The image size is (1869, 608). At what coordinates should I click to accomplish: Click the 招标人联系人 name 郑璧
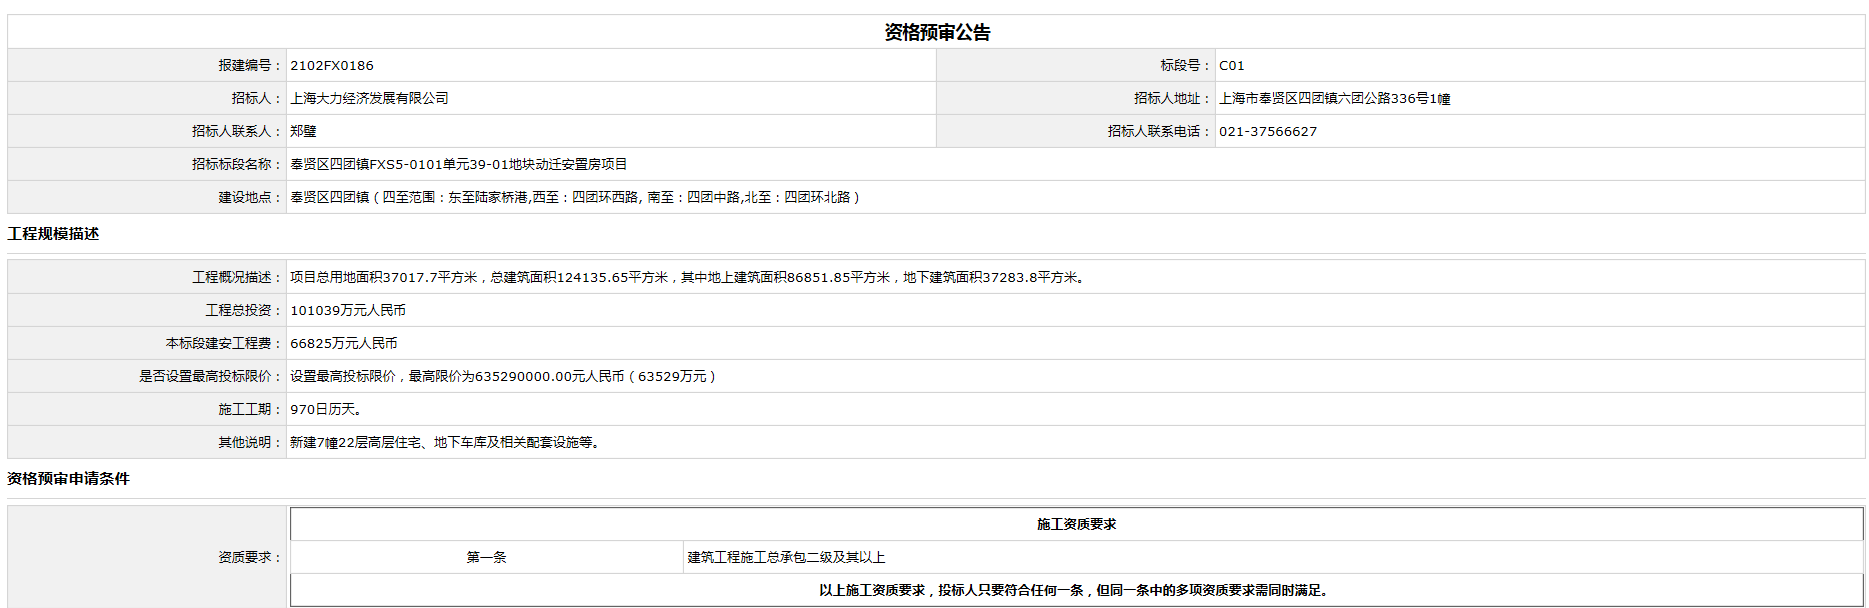pos(303,132)
